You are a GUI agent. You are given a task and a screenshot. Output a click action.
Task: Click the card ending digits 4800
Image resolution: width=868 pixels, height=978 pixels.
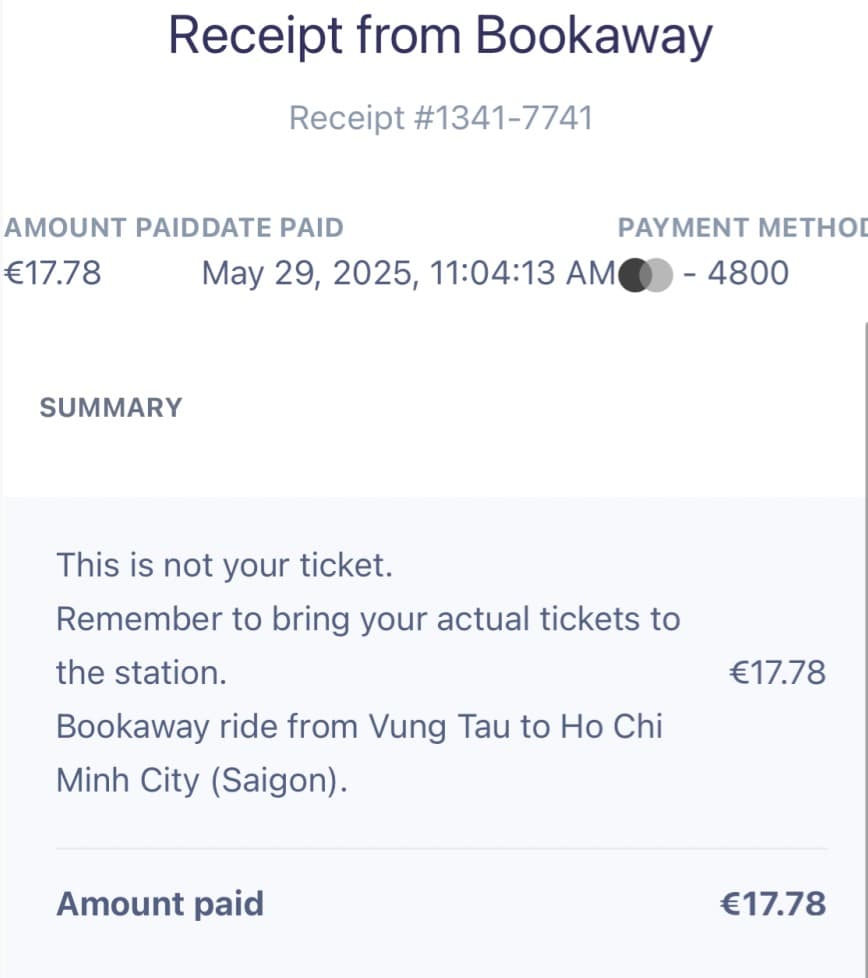click(x=747, y=273)
